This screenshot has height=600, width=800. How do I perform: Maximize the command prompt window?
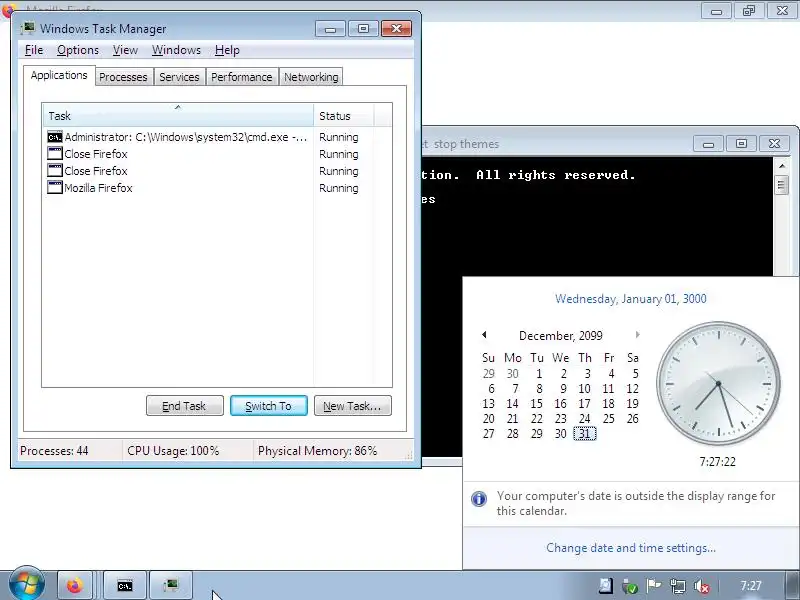click(x=741, y=144)
